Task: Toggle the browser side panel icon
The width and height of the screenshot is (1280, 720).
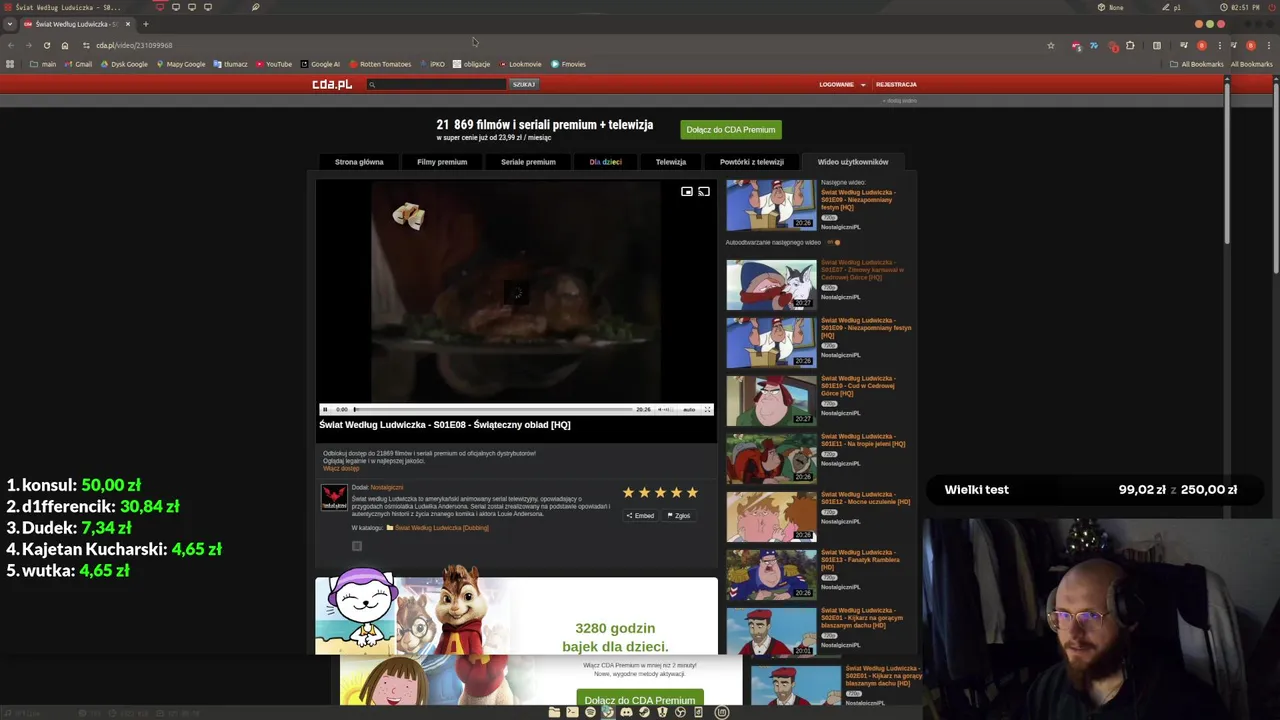Action: [1157, 45]
